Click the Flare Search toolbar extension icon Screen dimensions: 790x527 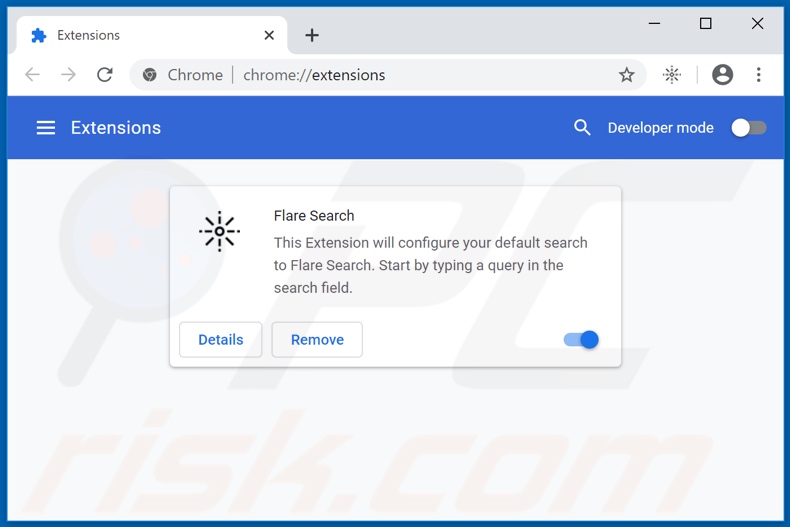[672, 75]
